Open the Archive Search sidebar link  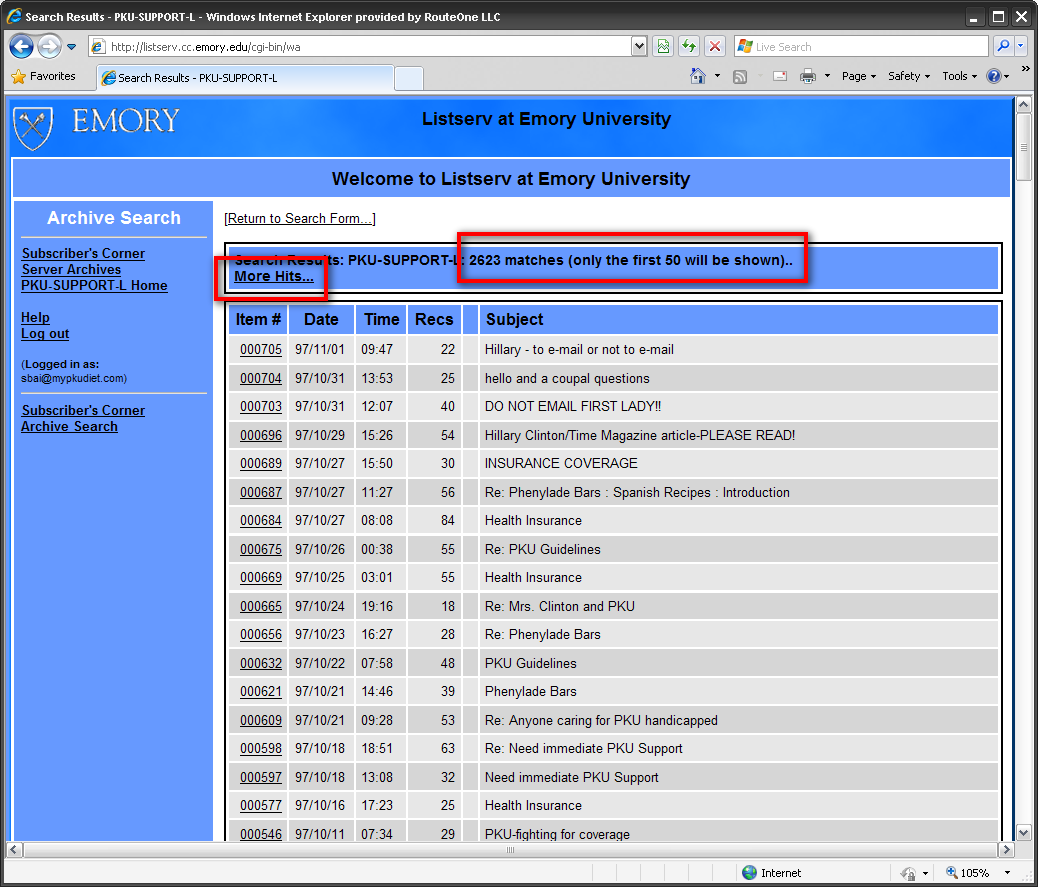pyautogui.click(x=70, y=426)
